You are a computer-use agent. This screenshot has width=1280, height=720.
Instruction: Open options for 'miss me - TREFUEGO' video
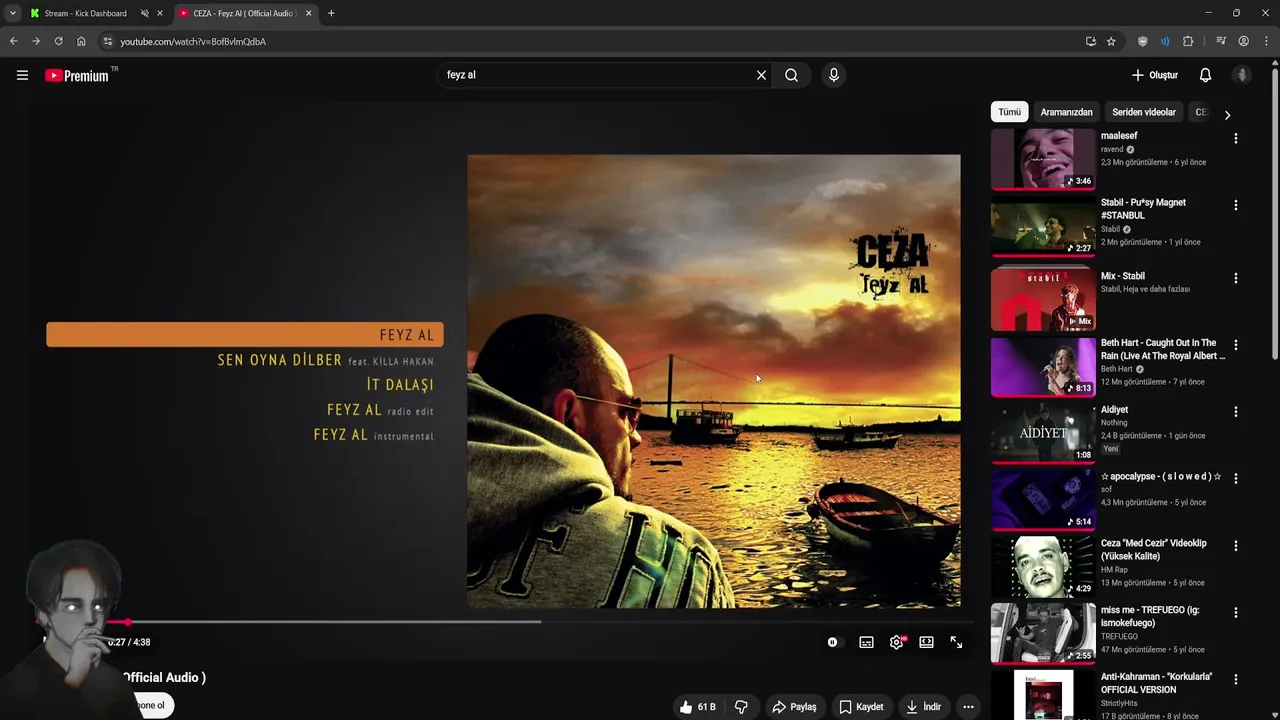pyautogui.click(x=1235, y=612)
